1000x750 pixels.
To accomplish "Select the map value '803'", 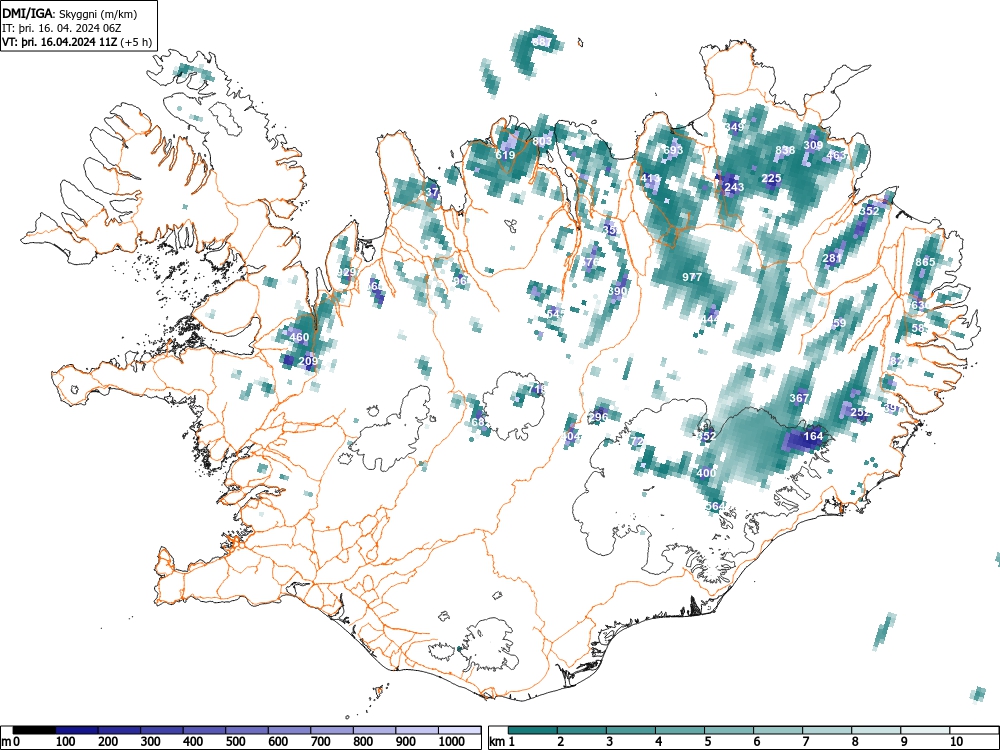I will tap(542, 141).
